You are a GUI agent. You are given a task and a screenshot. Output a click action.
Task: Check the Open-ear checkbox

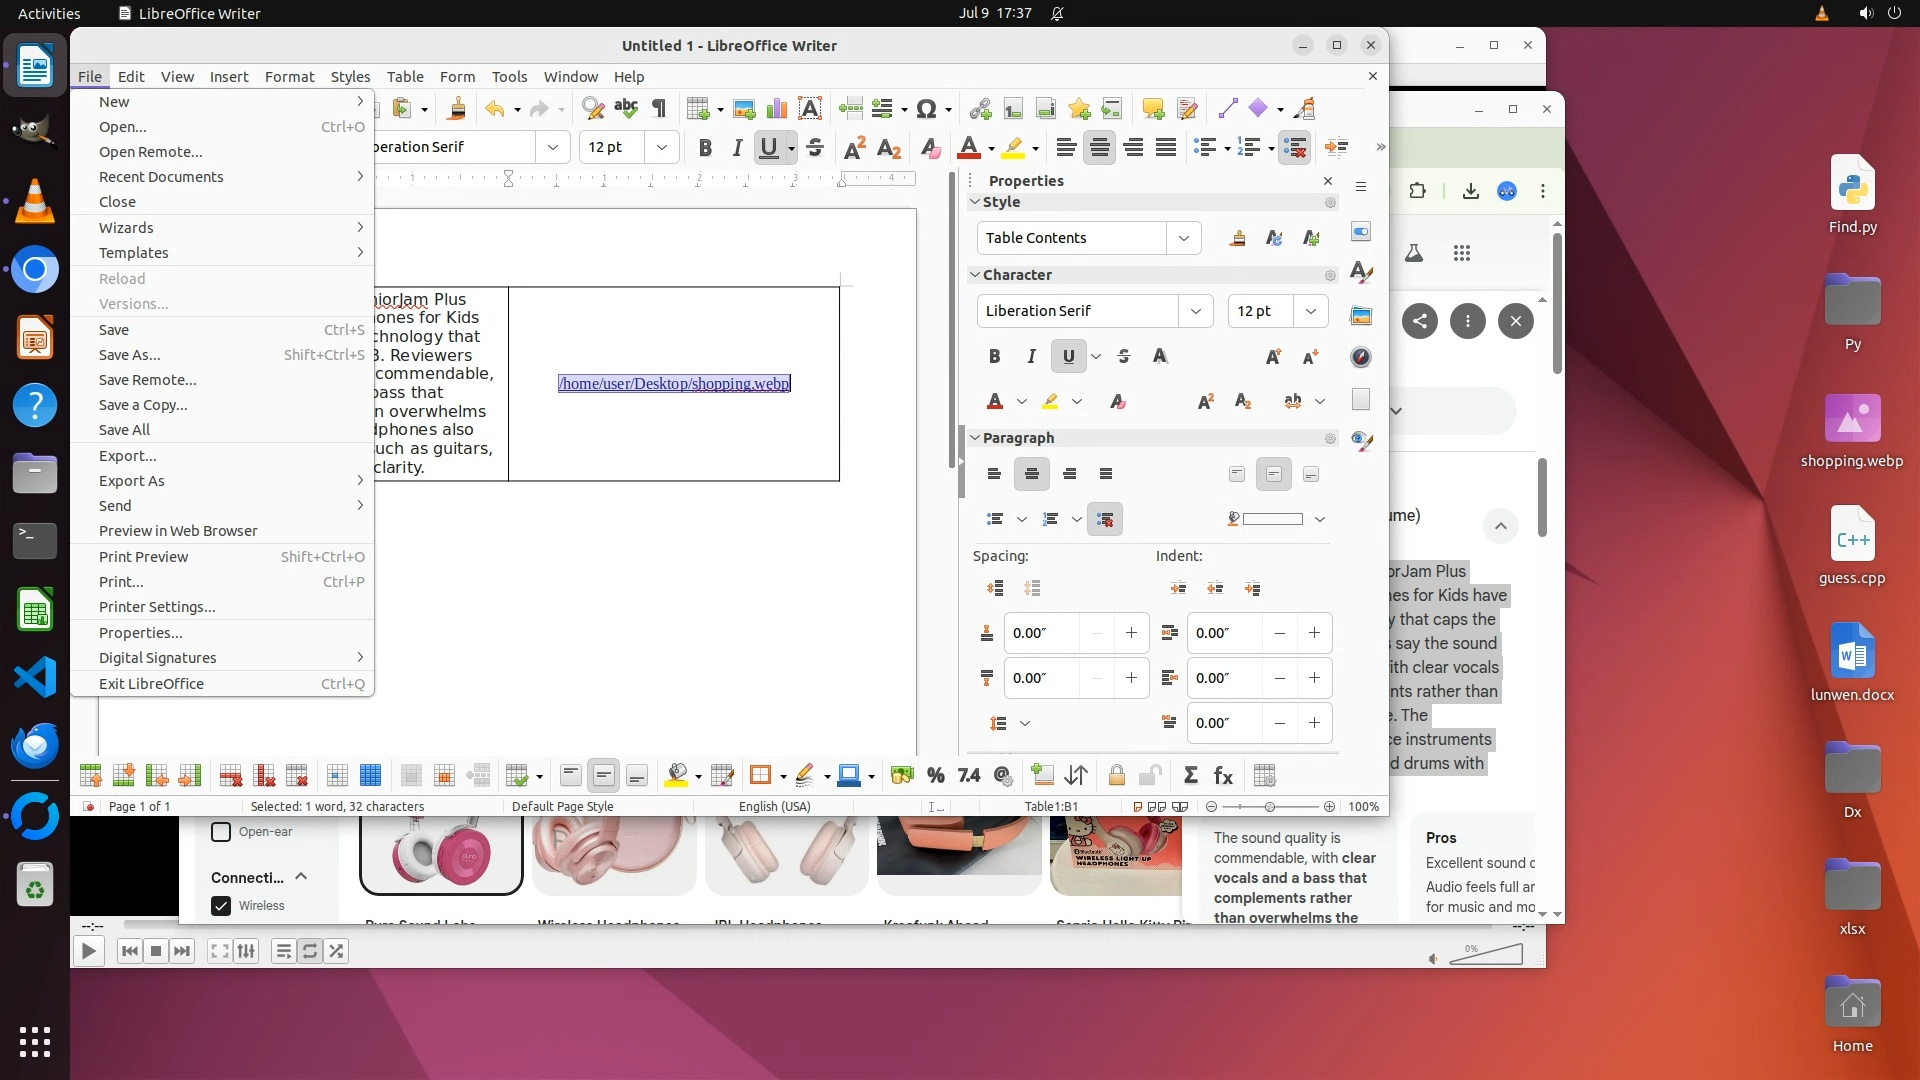(x=221, y=832)
